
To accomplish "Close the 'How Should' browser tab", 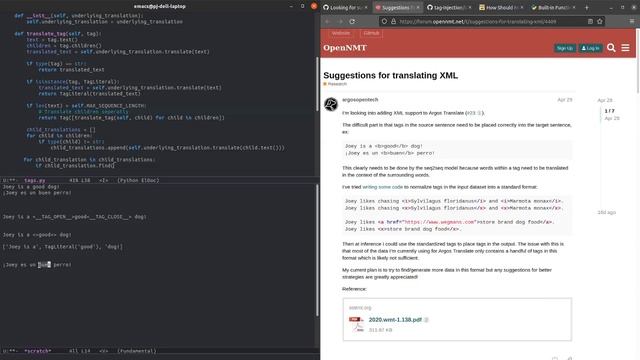I will [522, 7].
